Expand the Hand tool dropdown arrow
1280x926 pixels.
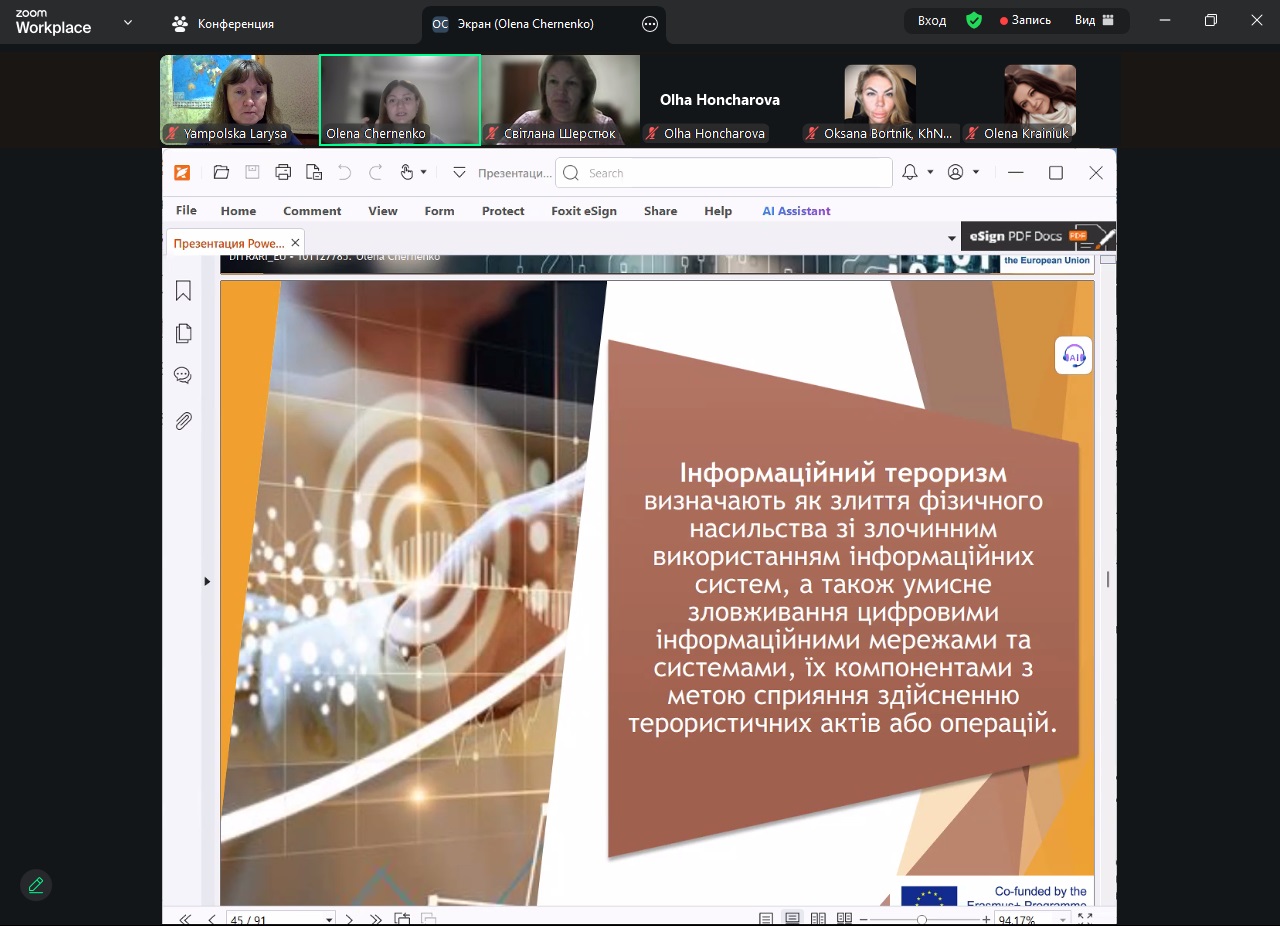(x=424, y=173)
